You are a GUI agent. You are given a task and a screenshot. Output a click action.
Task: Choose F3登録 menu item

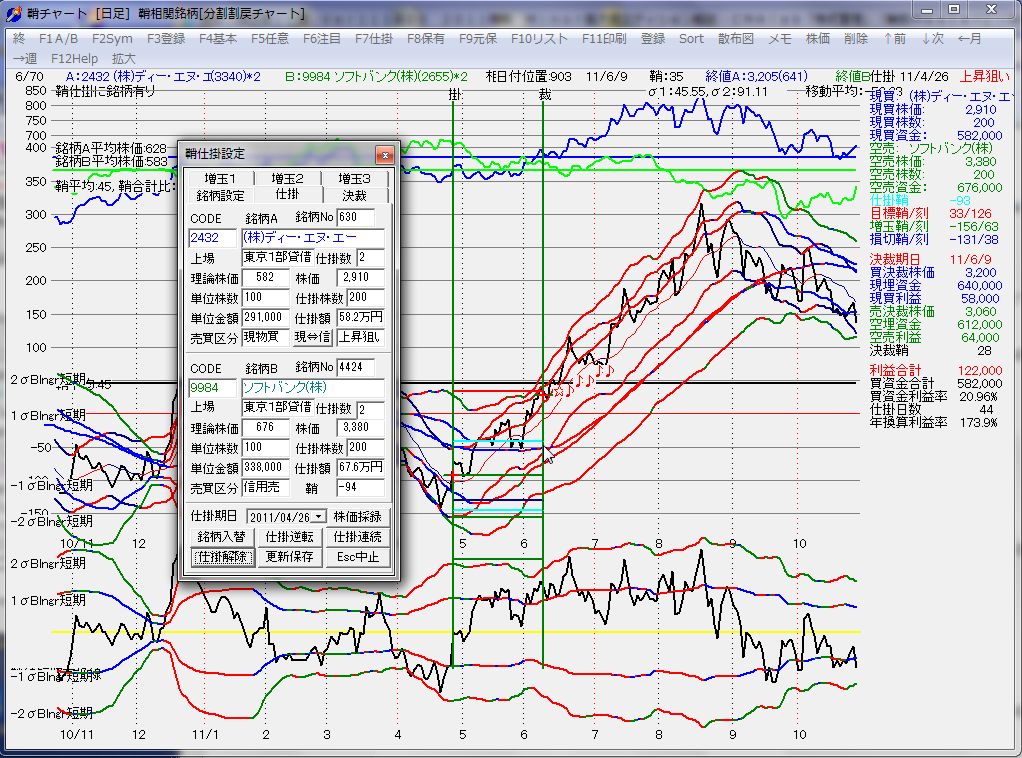pyautogui.click(x=166, y=38)
